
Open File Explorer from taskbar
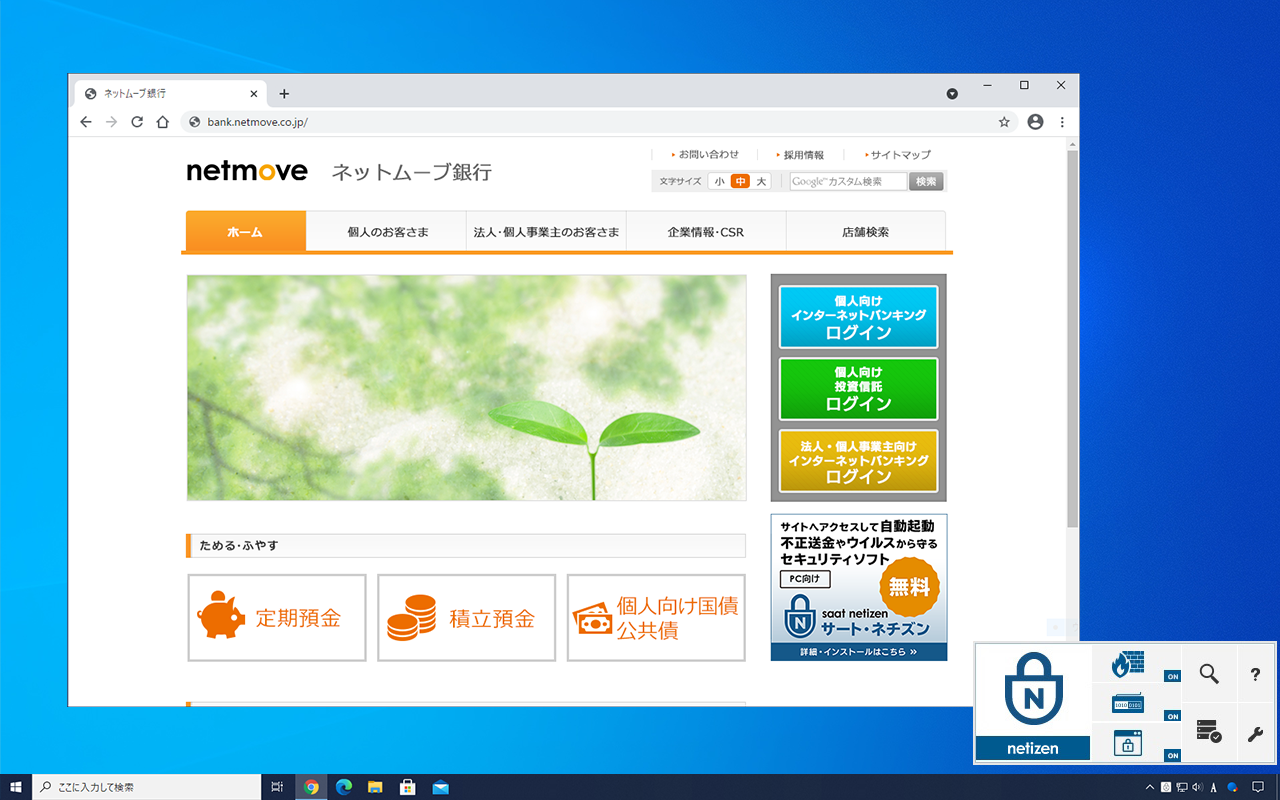point(375,787)
